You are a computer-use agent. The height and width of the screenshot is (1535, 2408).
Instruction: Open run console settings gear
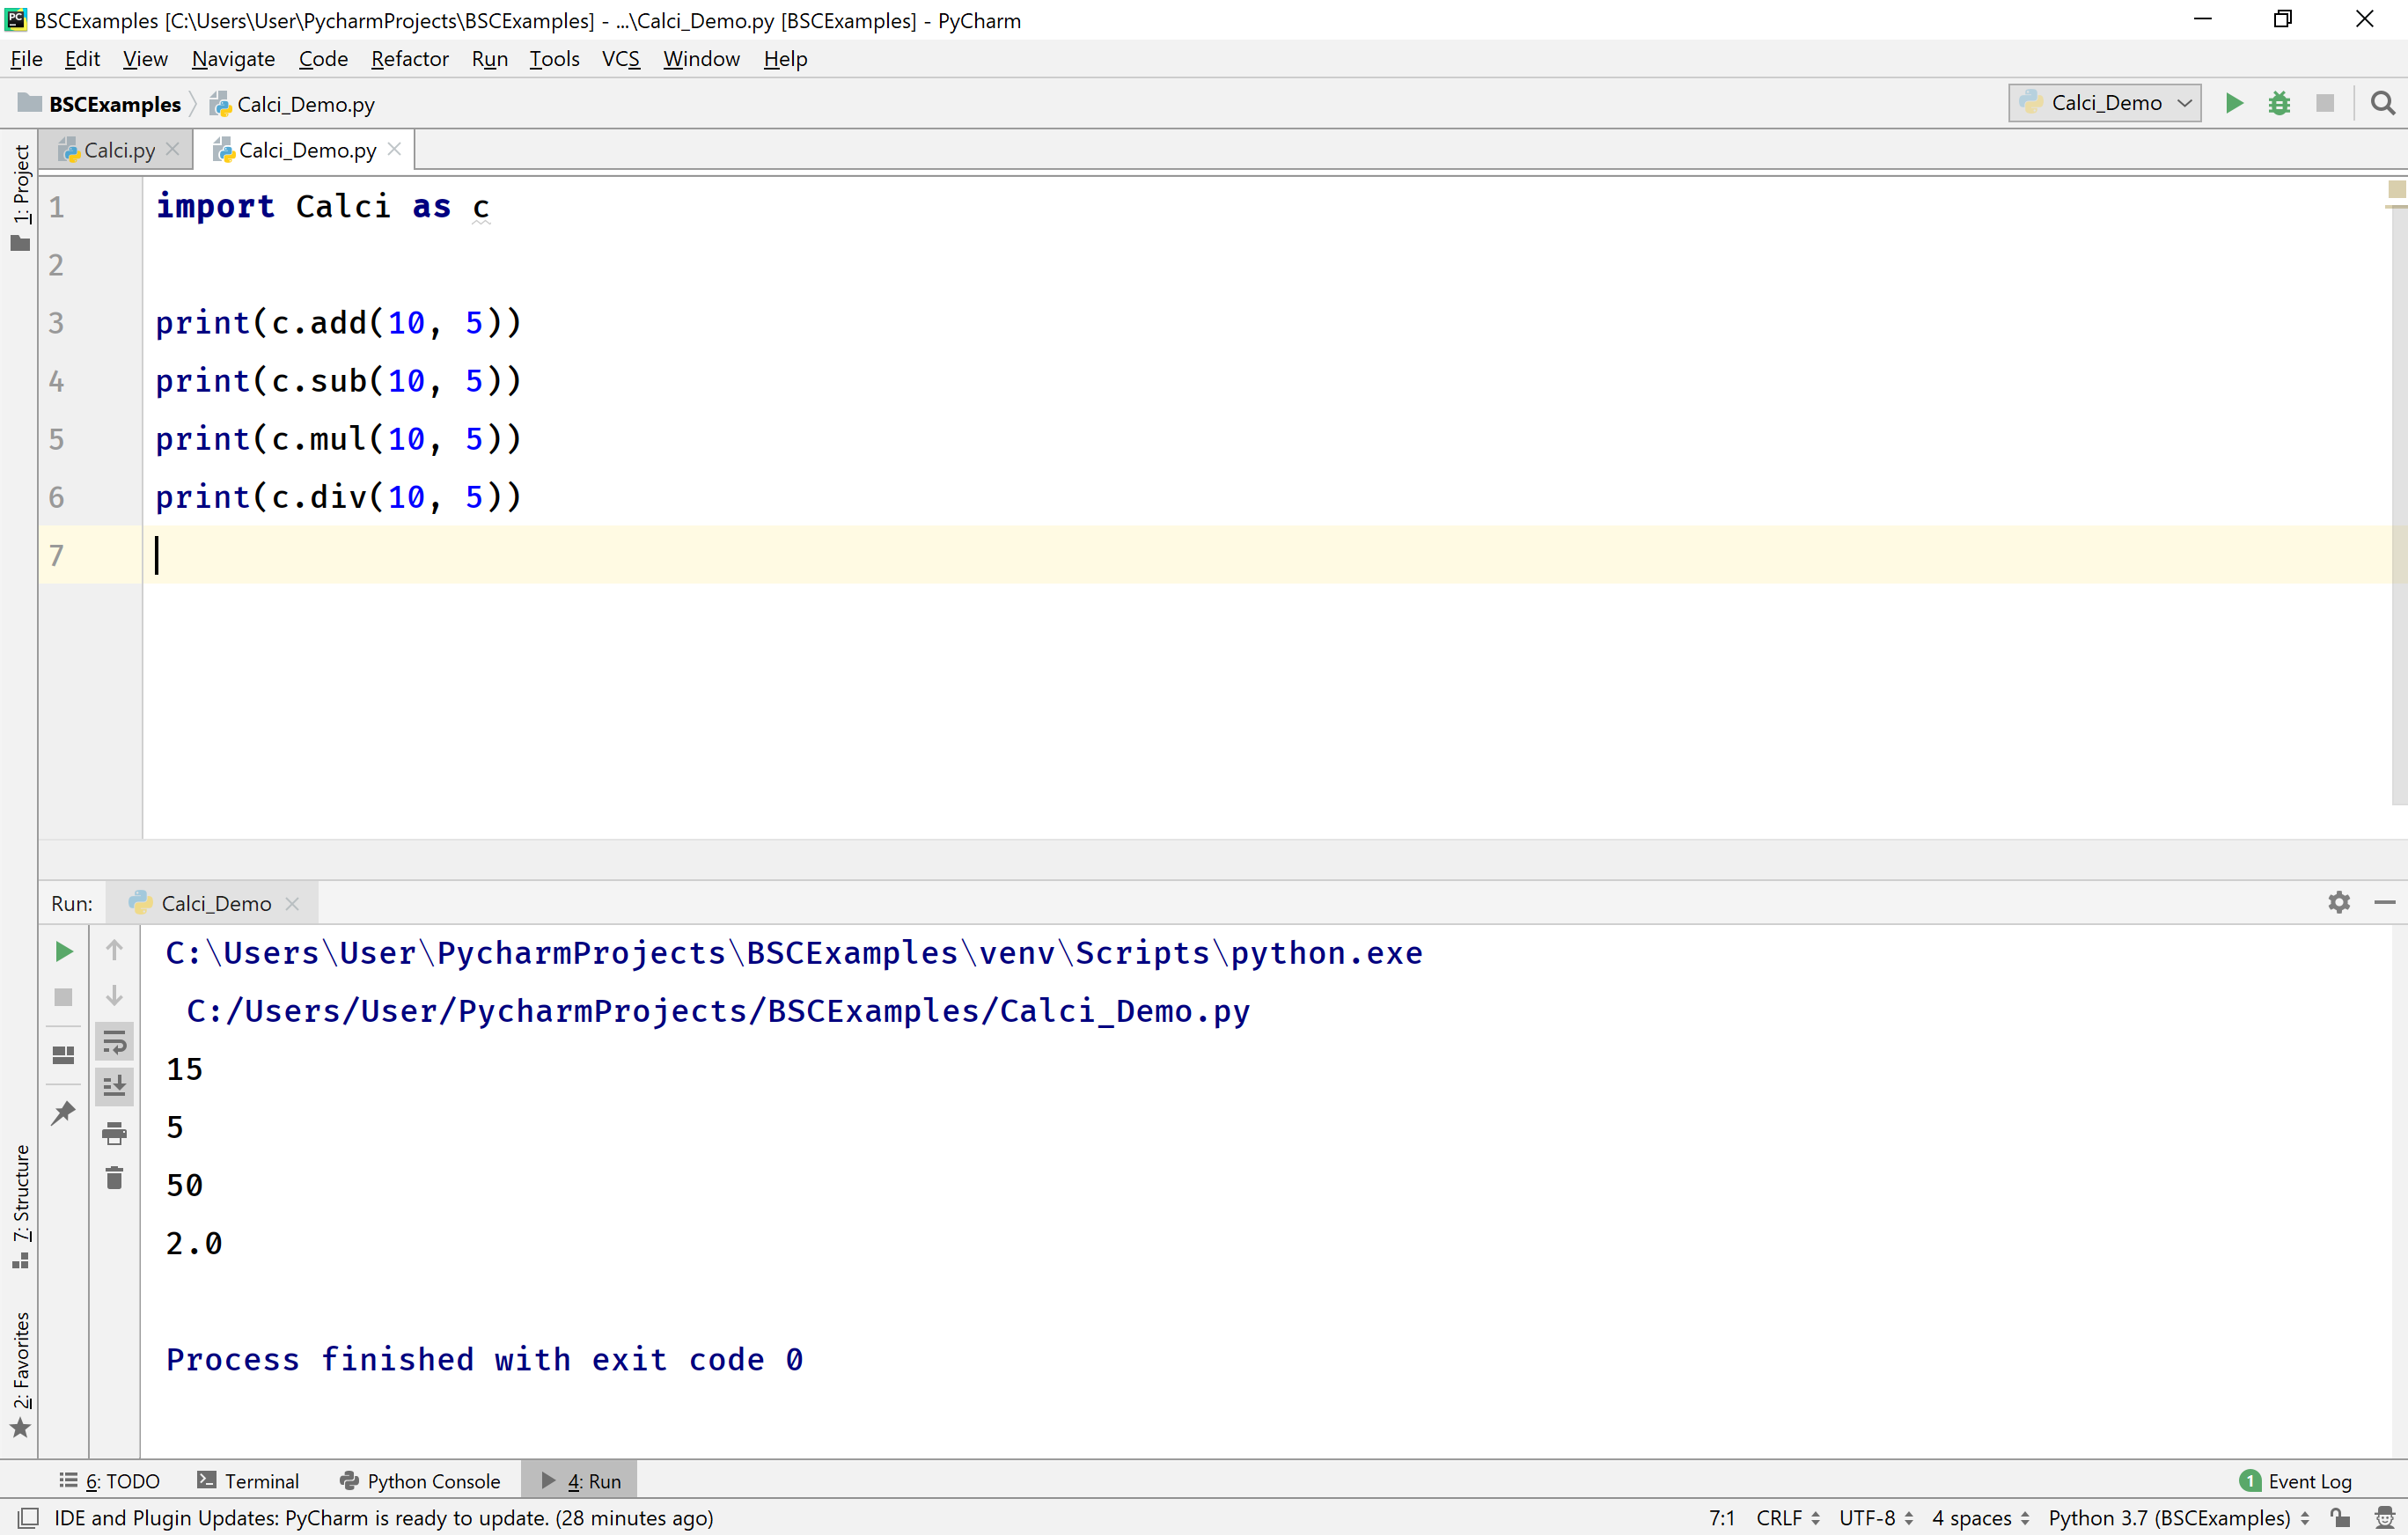click(2339, 902)
